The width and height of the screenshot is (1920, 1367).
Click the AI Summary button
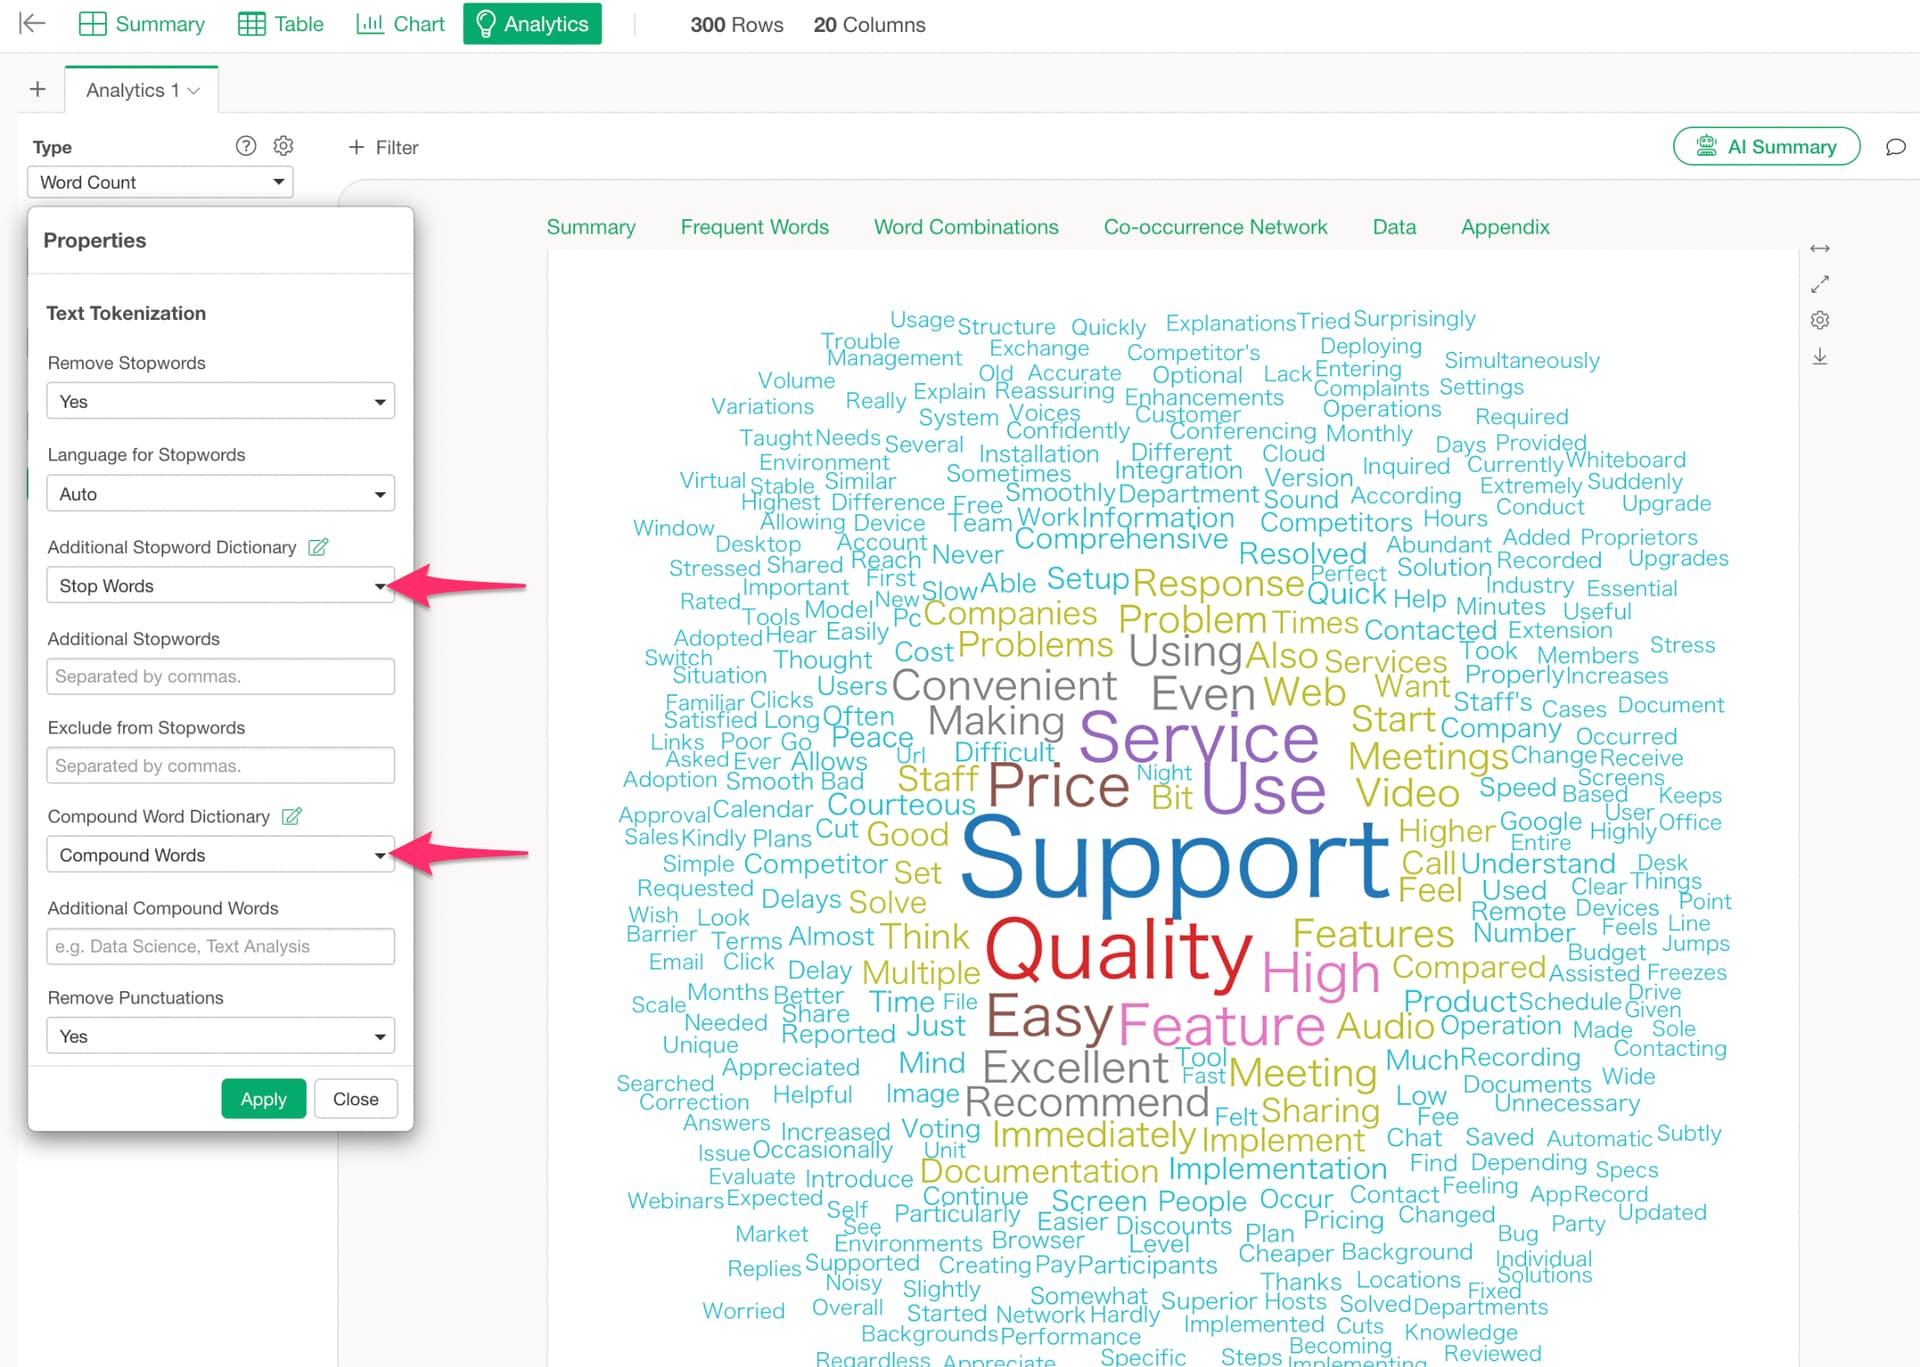pyautogui.click(x=1766, y=147)
